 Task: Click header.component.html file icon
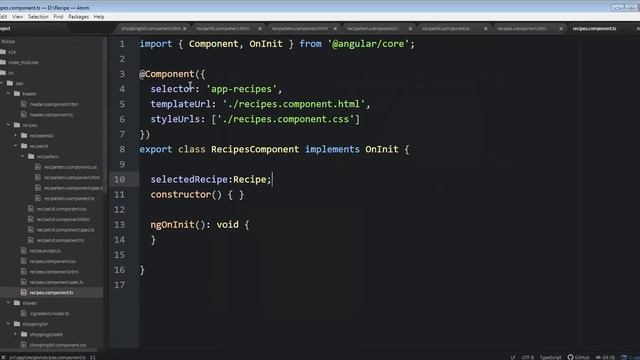tap(24, 104)
